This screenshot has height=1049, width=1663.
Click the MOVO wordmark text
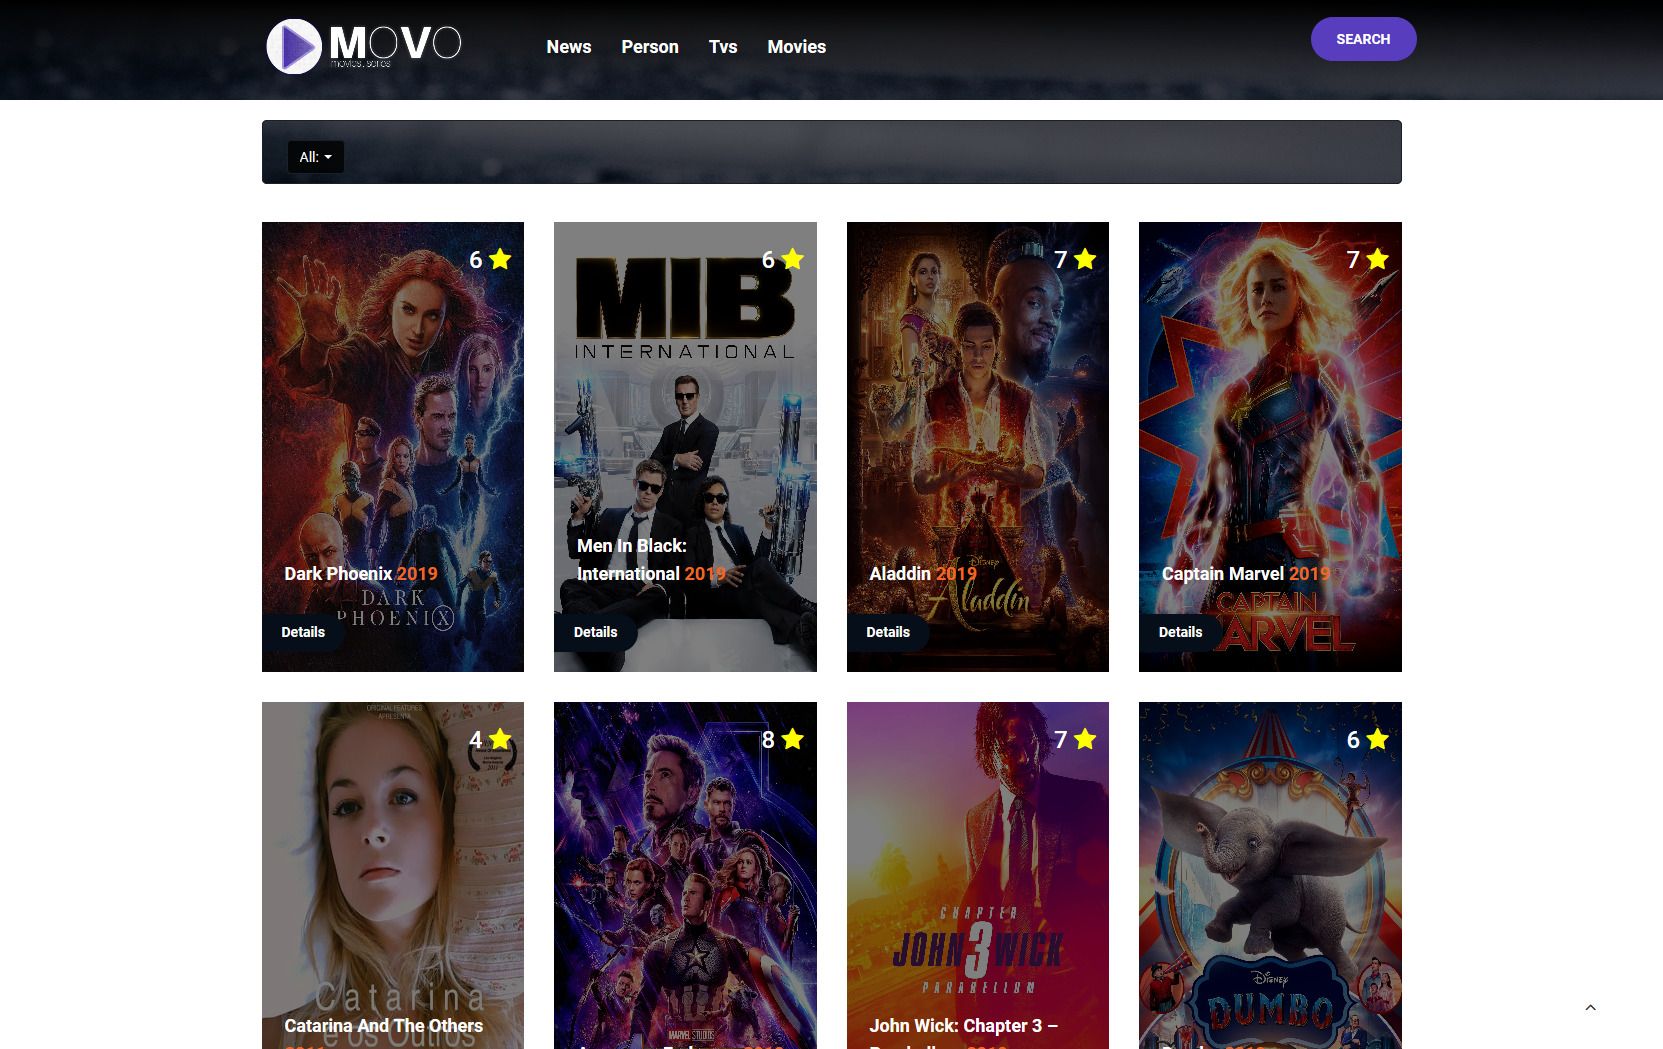pyautogui.click(x=395, y=44)
